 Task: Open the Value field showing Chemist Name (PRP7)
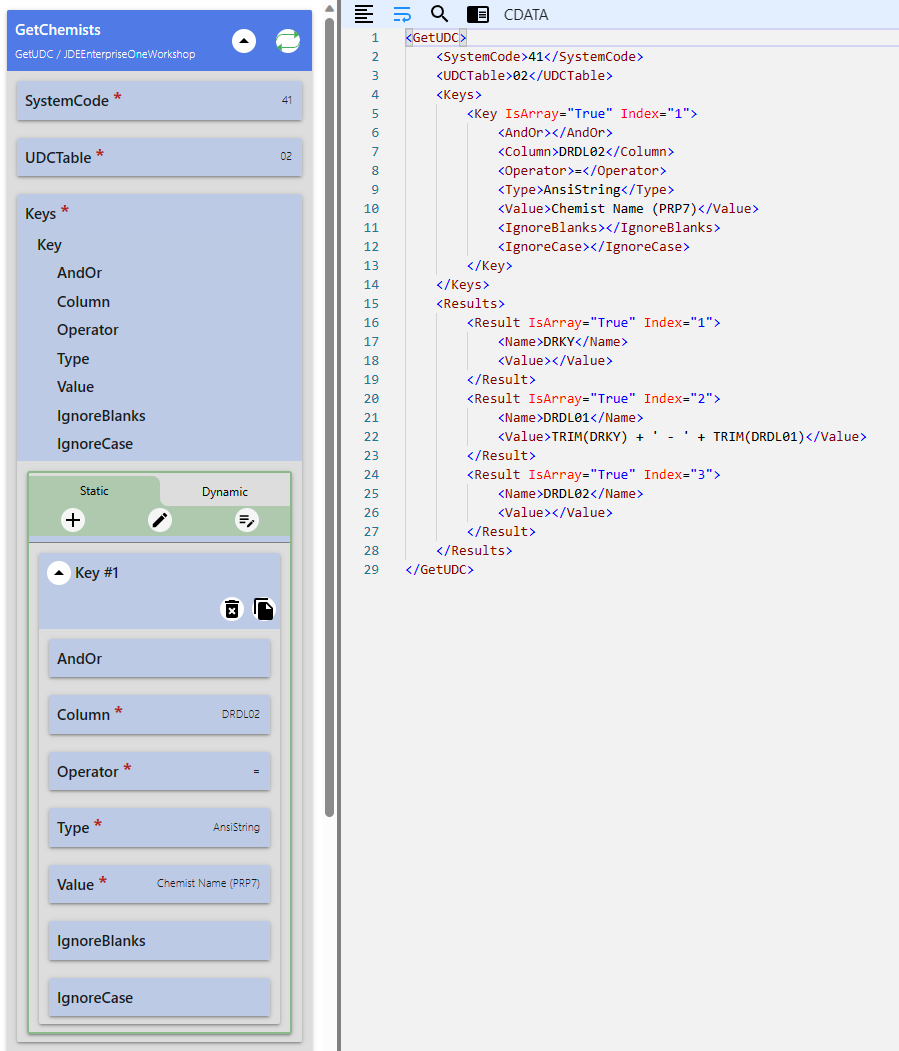(x=160, y=884)
